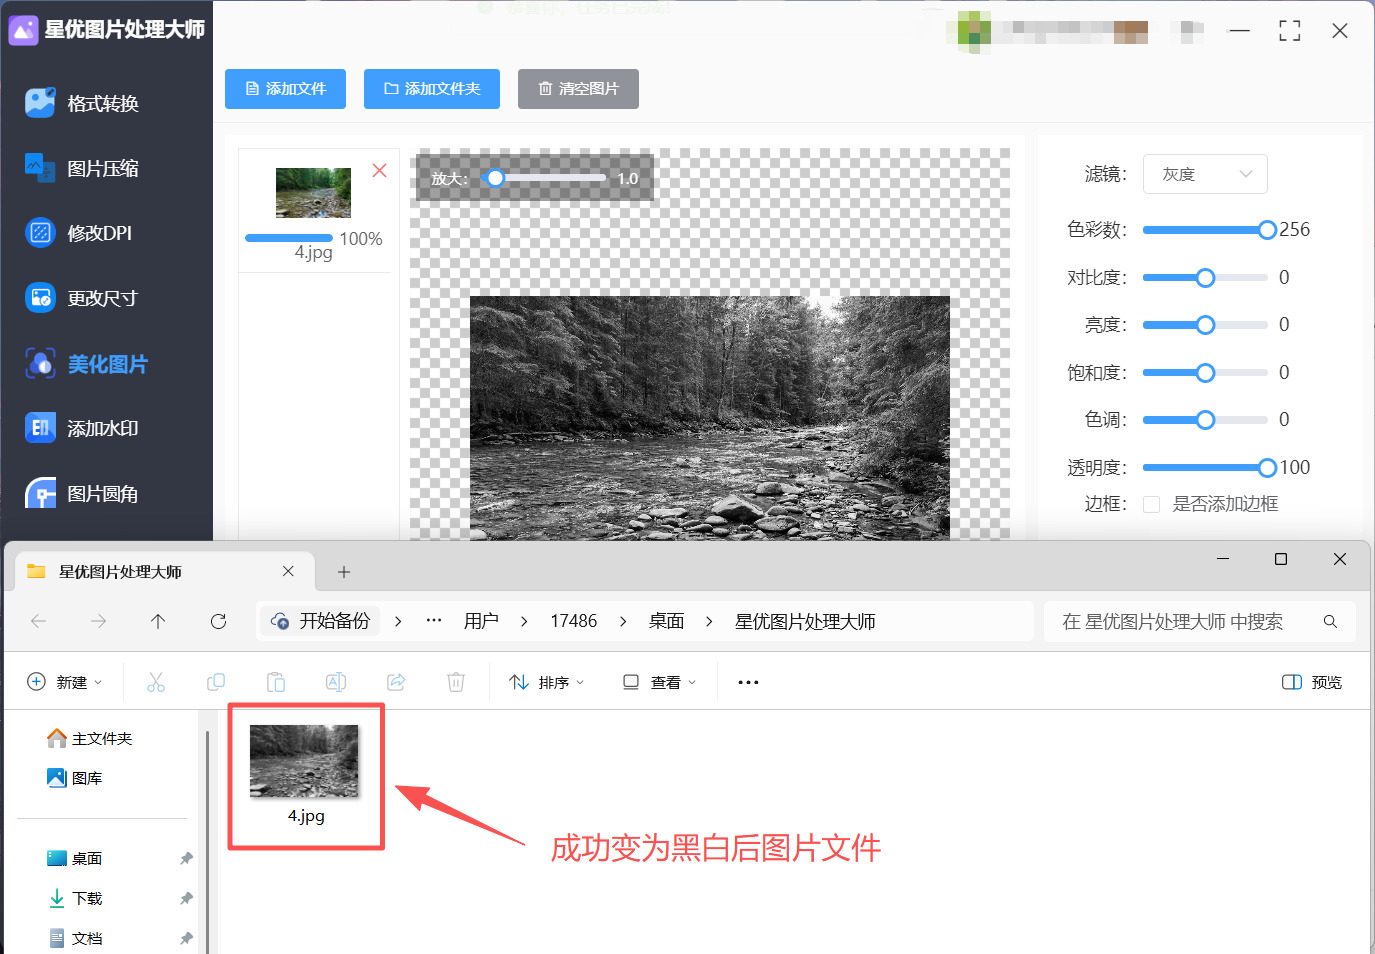Open 下载 in navigation pane
The width and height of the screenshot is (1375, 954).
pyautogui.click(x=75, y=898)
